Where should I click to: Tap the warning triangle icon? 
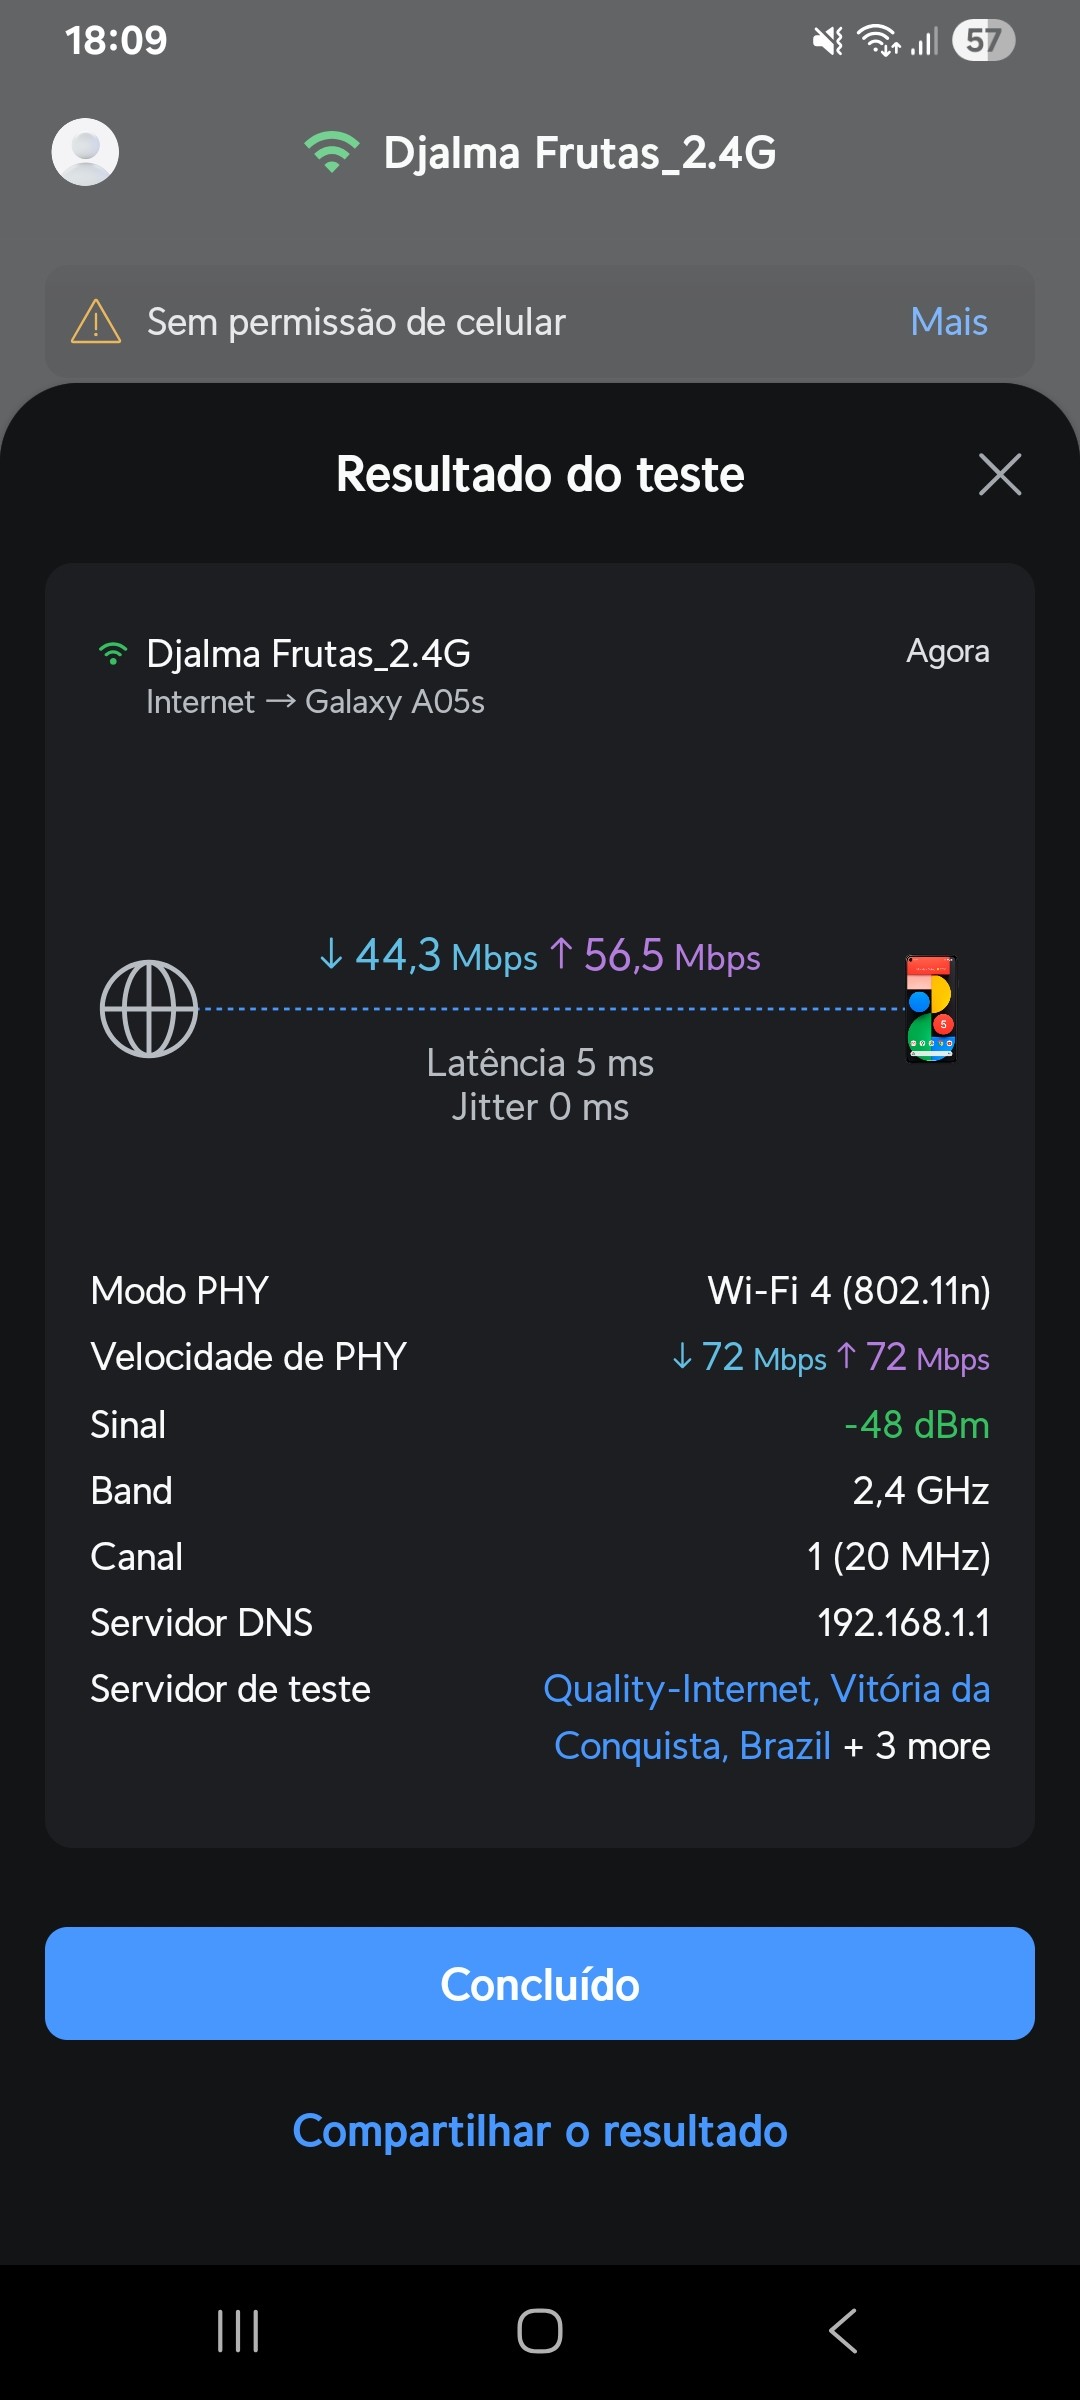(x=96, y=322)
